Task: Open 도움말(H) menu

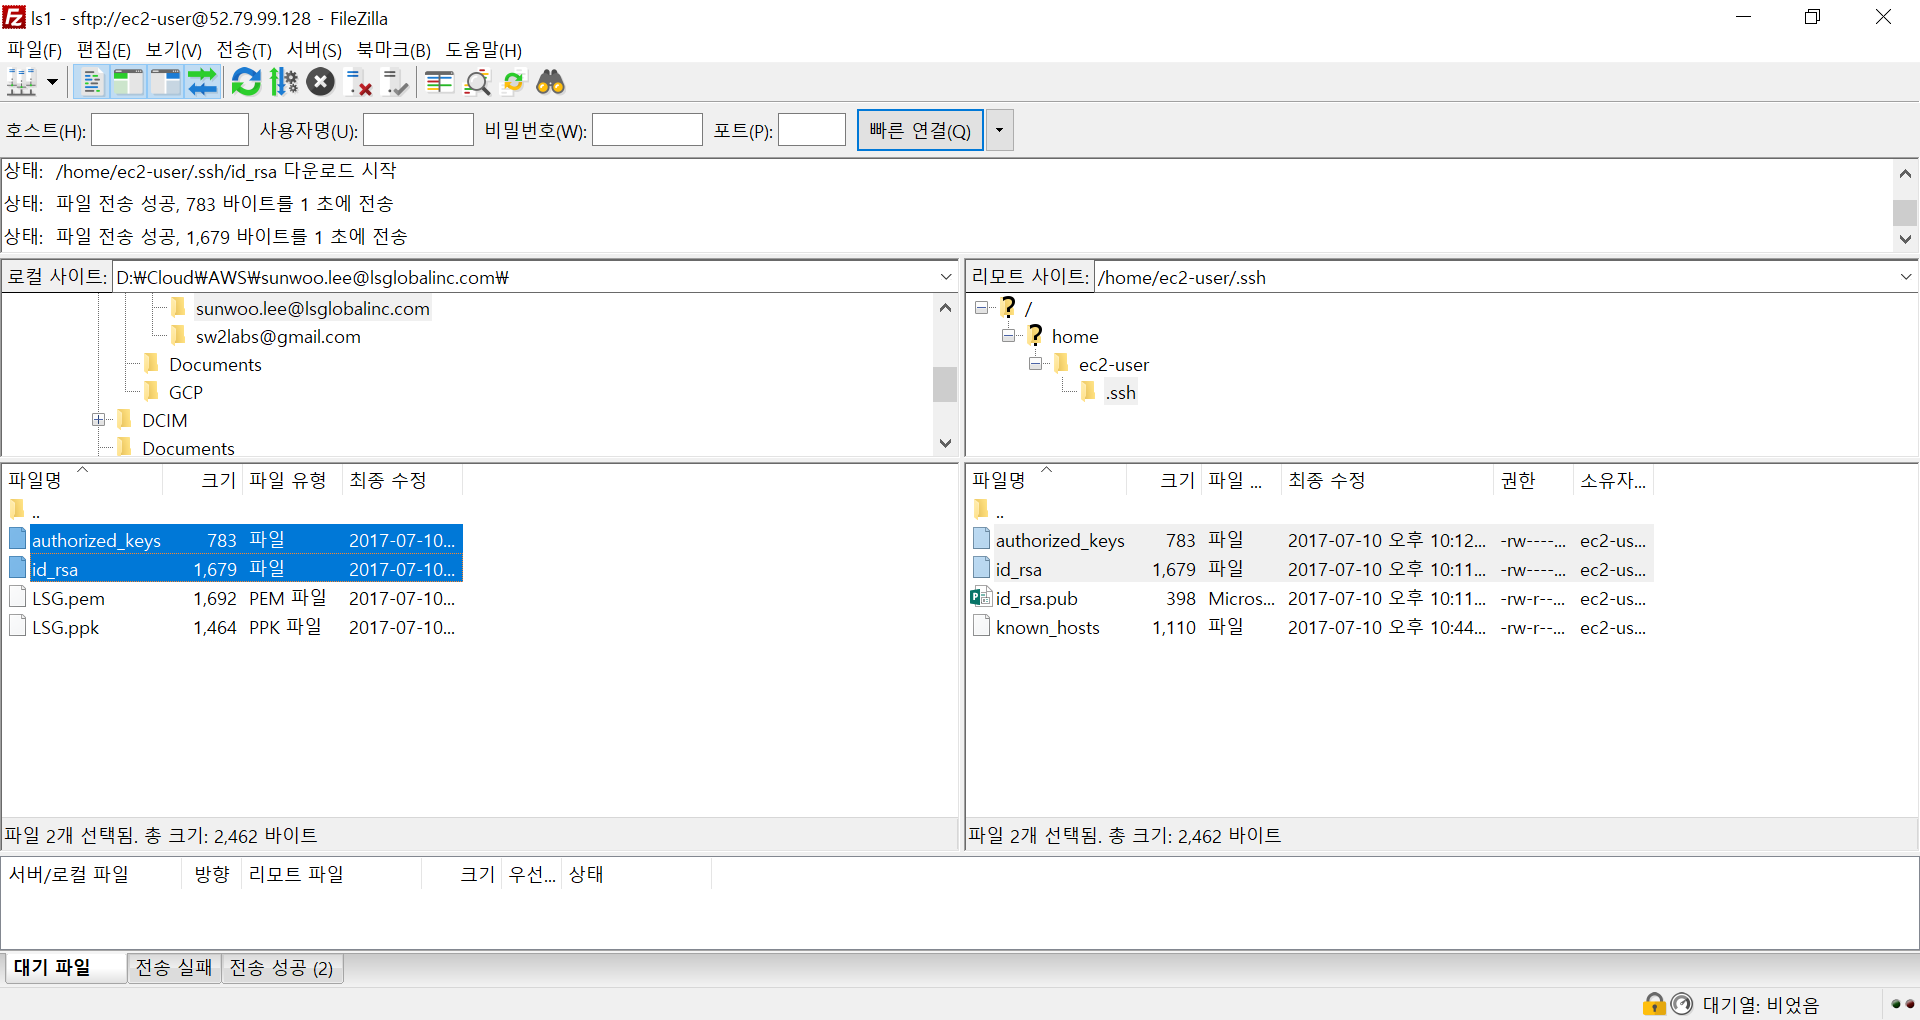Action: point(484,50)
